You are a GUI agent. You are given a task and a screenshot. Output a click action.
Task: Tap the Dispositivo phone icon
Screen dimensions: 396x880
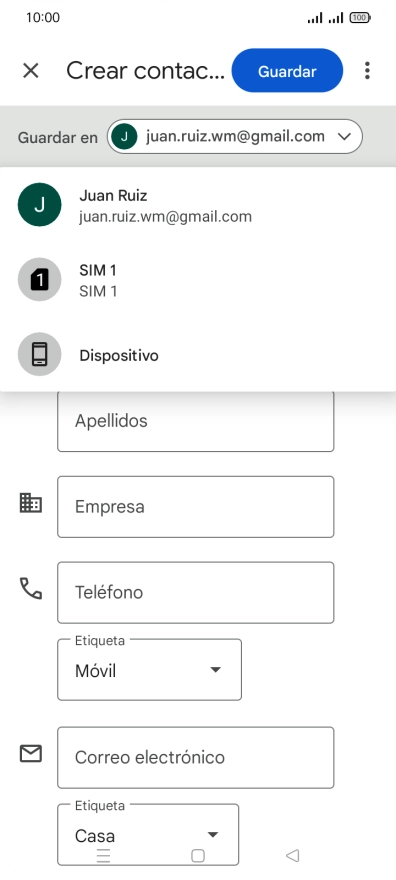coord(39,355)
